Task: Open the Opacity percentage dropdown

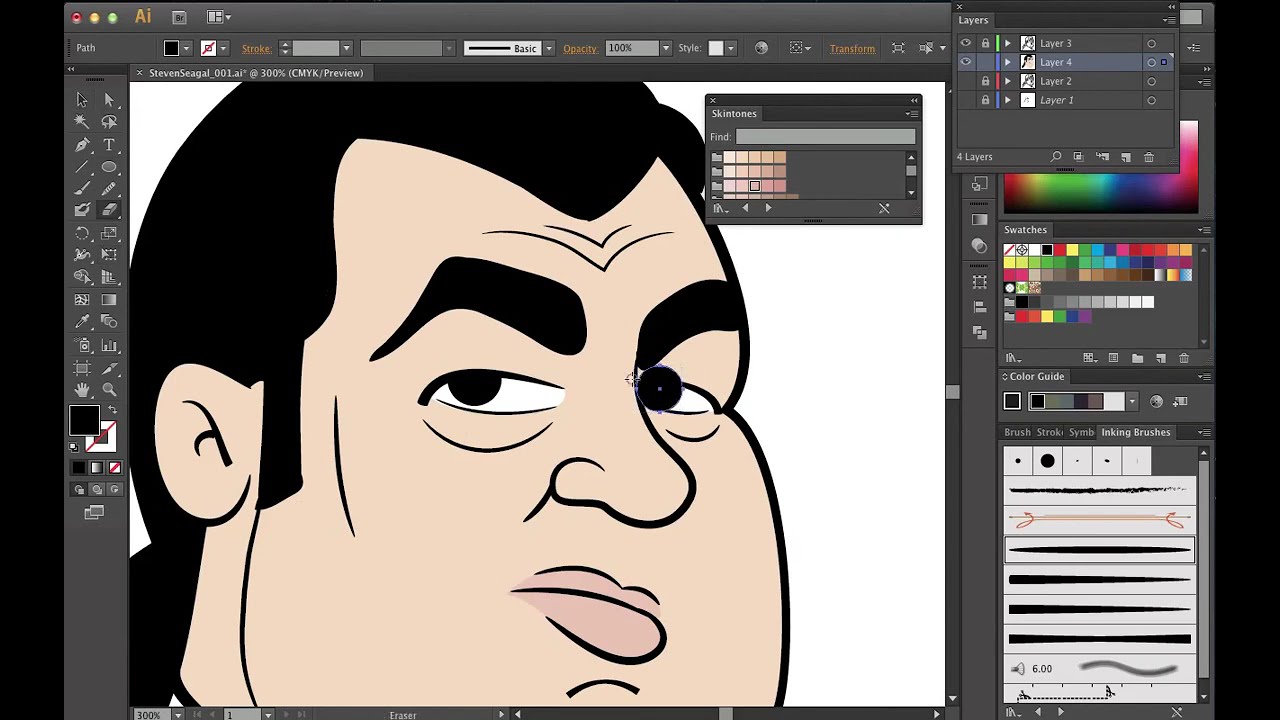Action: (x=666, y=48)
